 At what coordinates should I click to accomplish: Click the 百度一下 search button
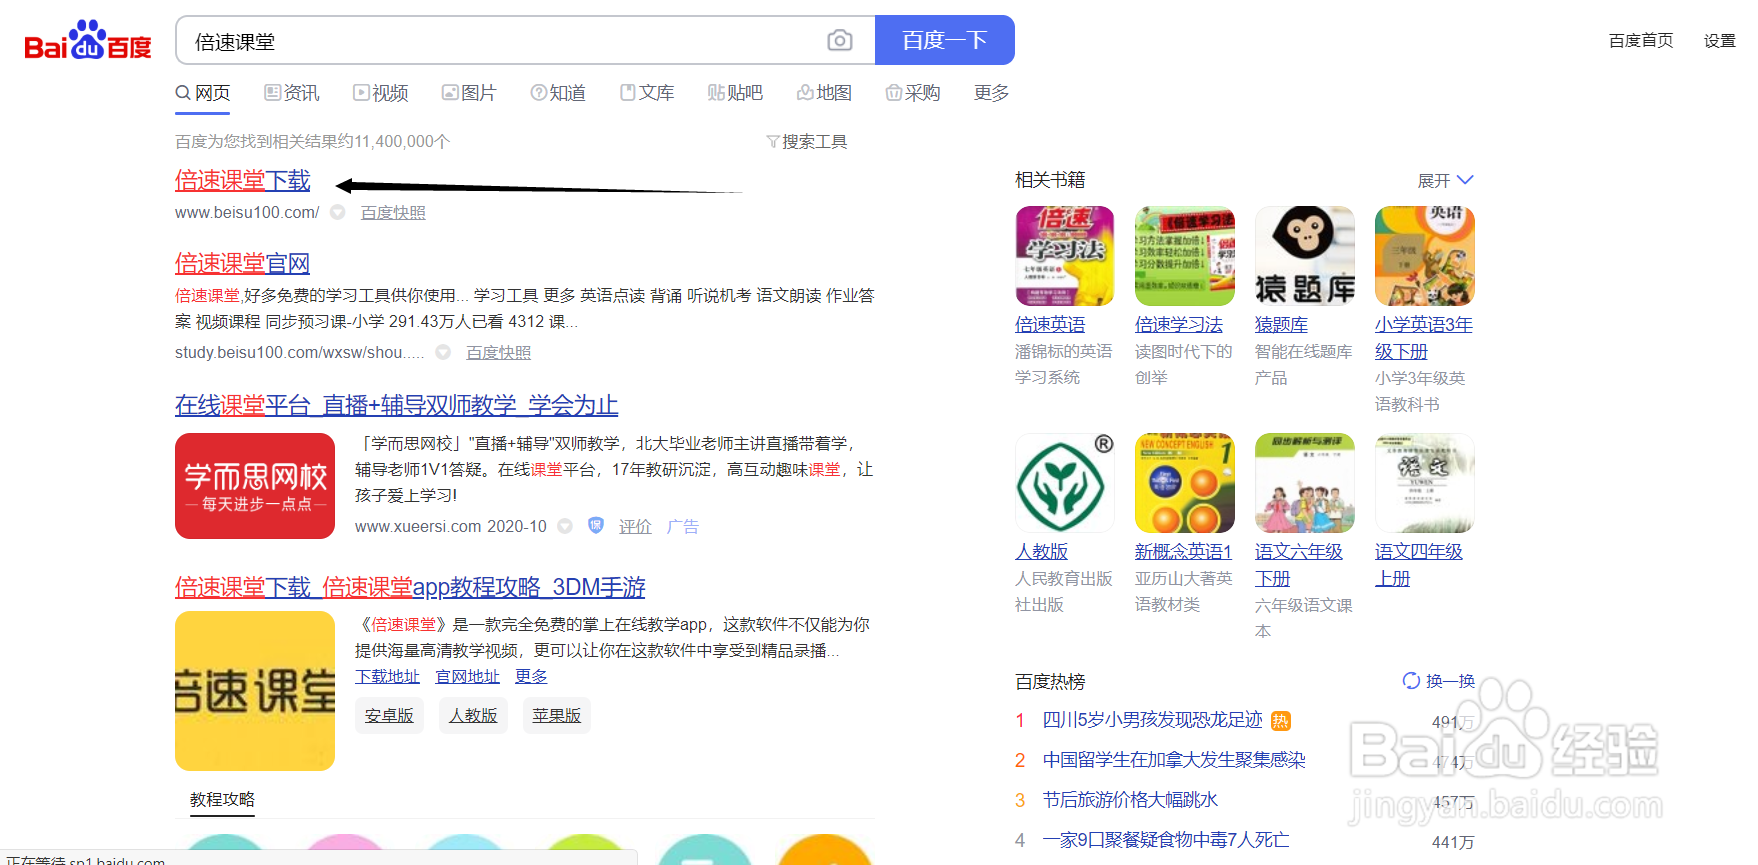tap(945, 40)
